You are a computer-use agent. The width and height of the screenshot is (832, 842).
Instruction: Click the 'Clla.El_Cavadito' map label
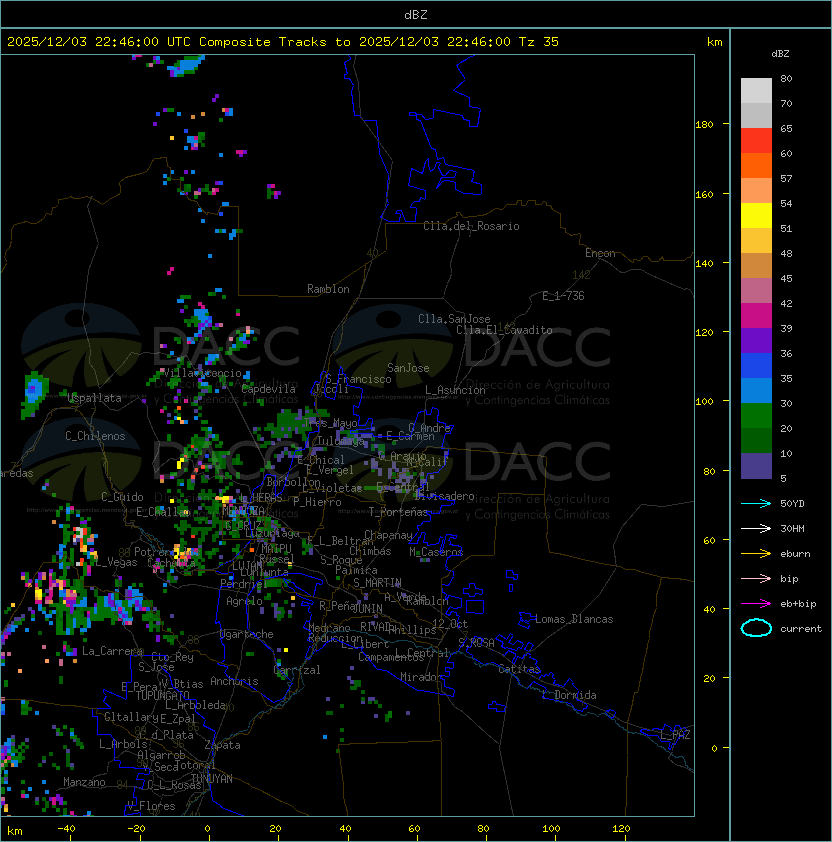pos(504,330)
